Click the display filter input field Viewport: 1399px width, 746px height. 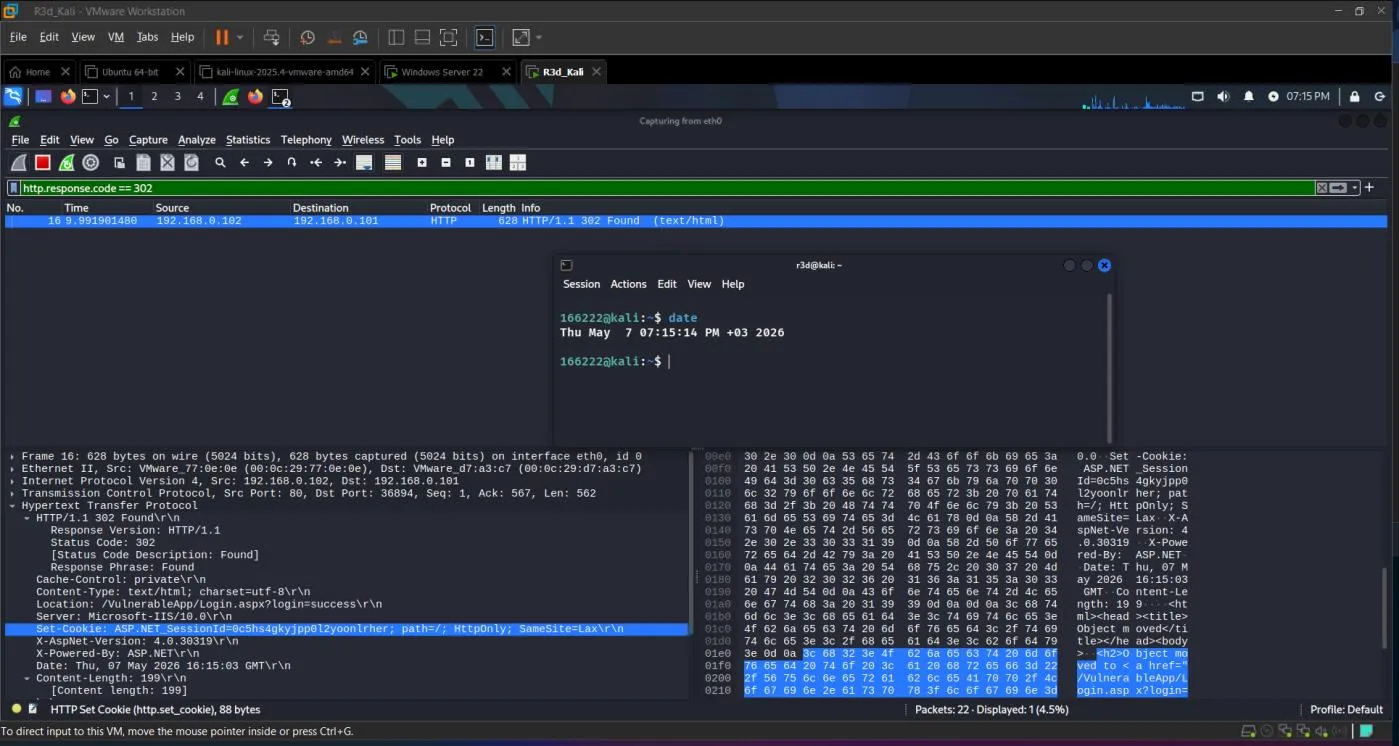click(x=665, y=188)
